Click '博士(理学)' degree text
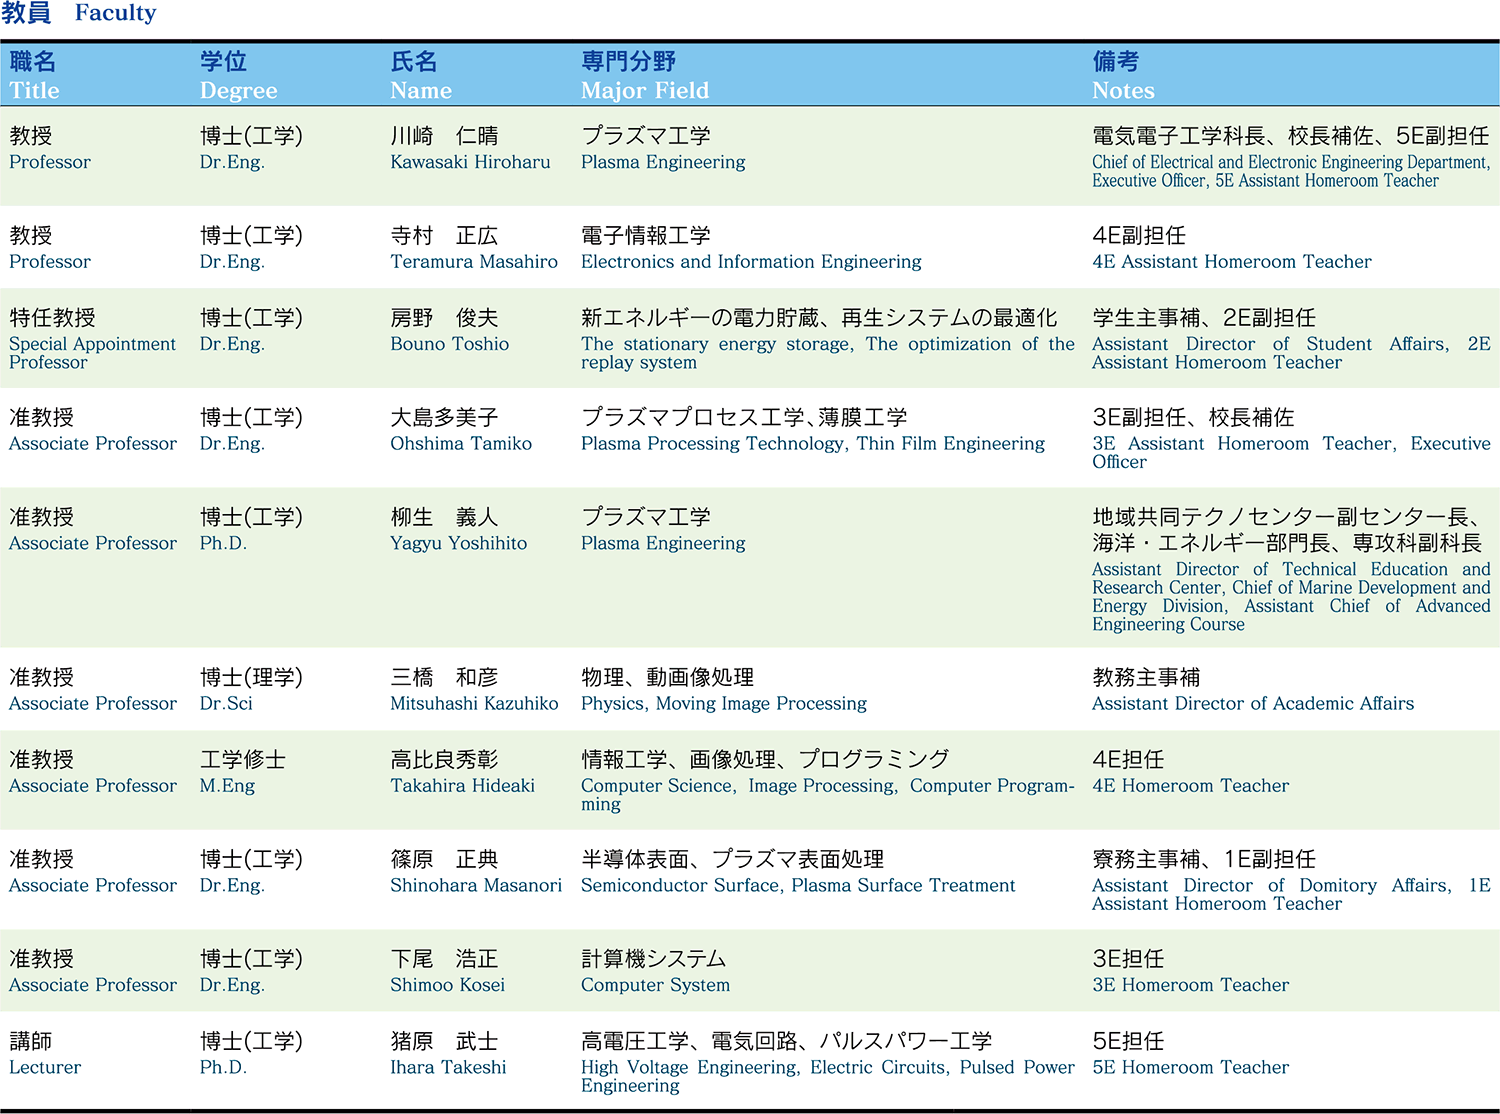This screenshot has width=1500, height=1114. tap(251, 678)
